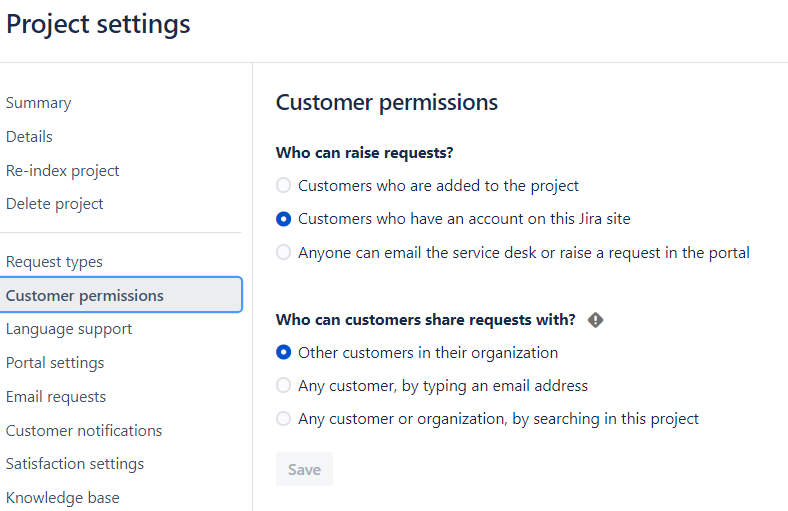Go to Knowledge base settings
This screenshot has width=788, height=511.
pos(62,497)
